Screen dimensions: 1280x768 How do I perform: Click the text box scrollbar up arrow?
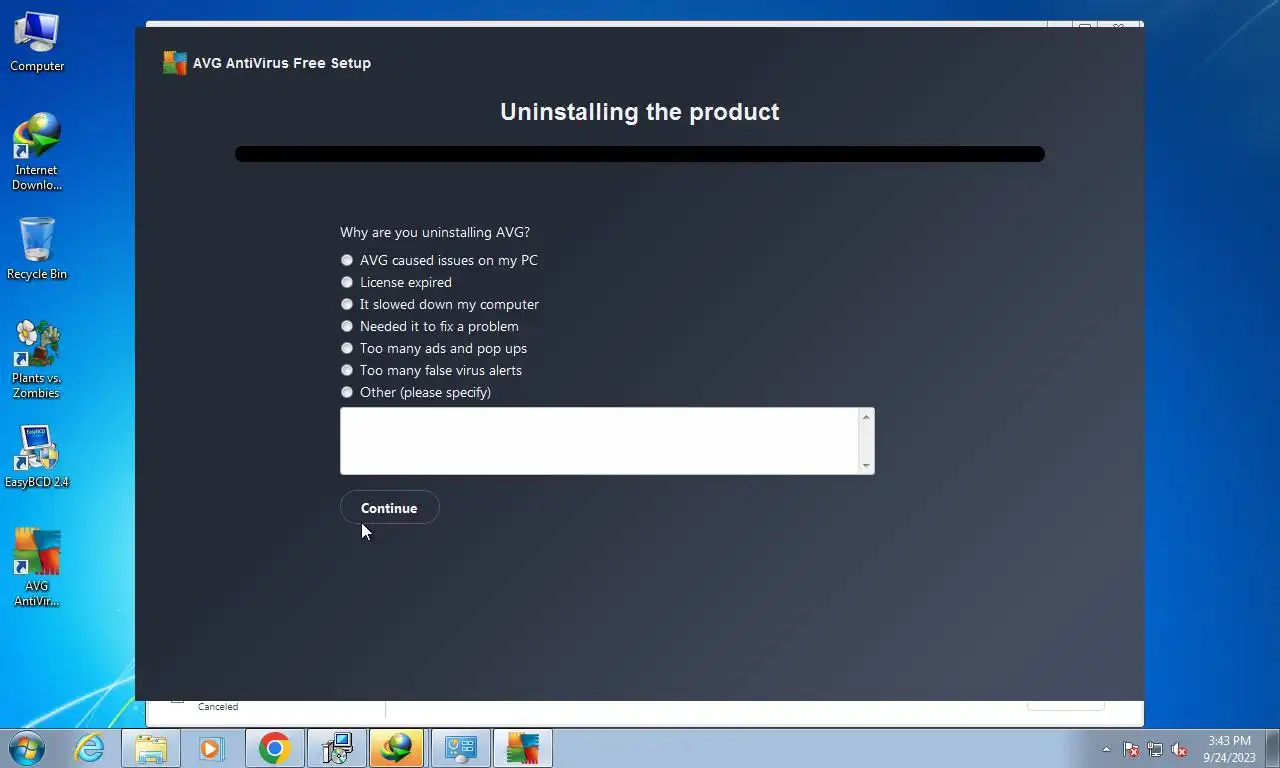point(866,416)
